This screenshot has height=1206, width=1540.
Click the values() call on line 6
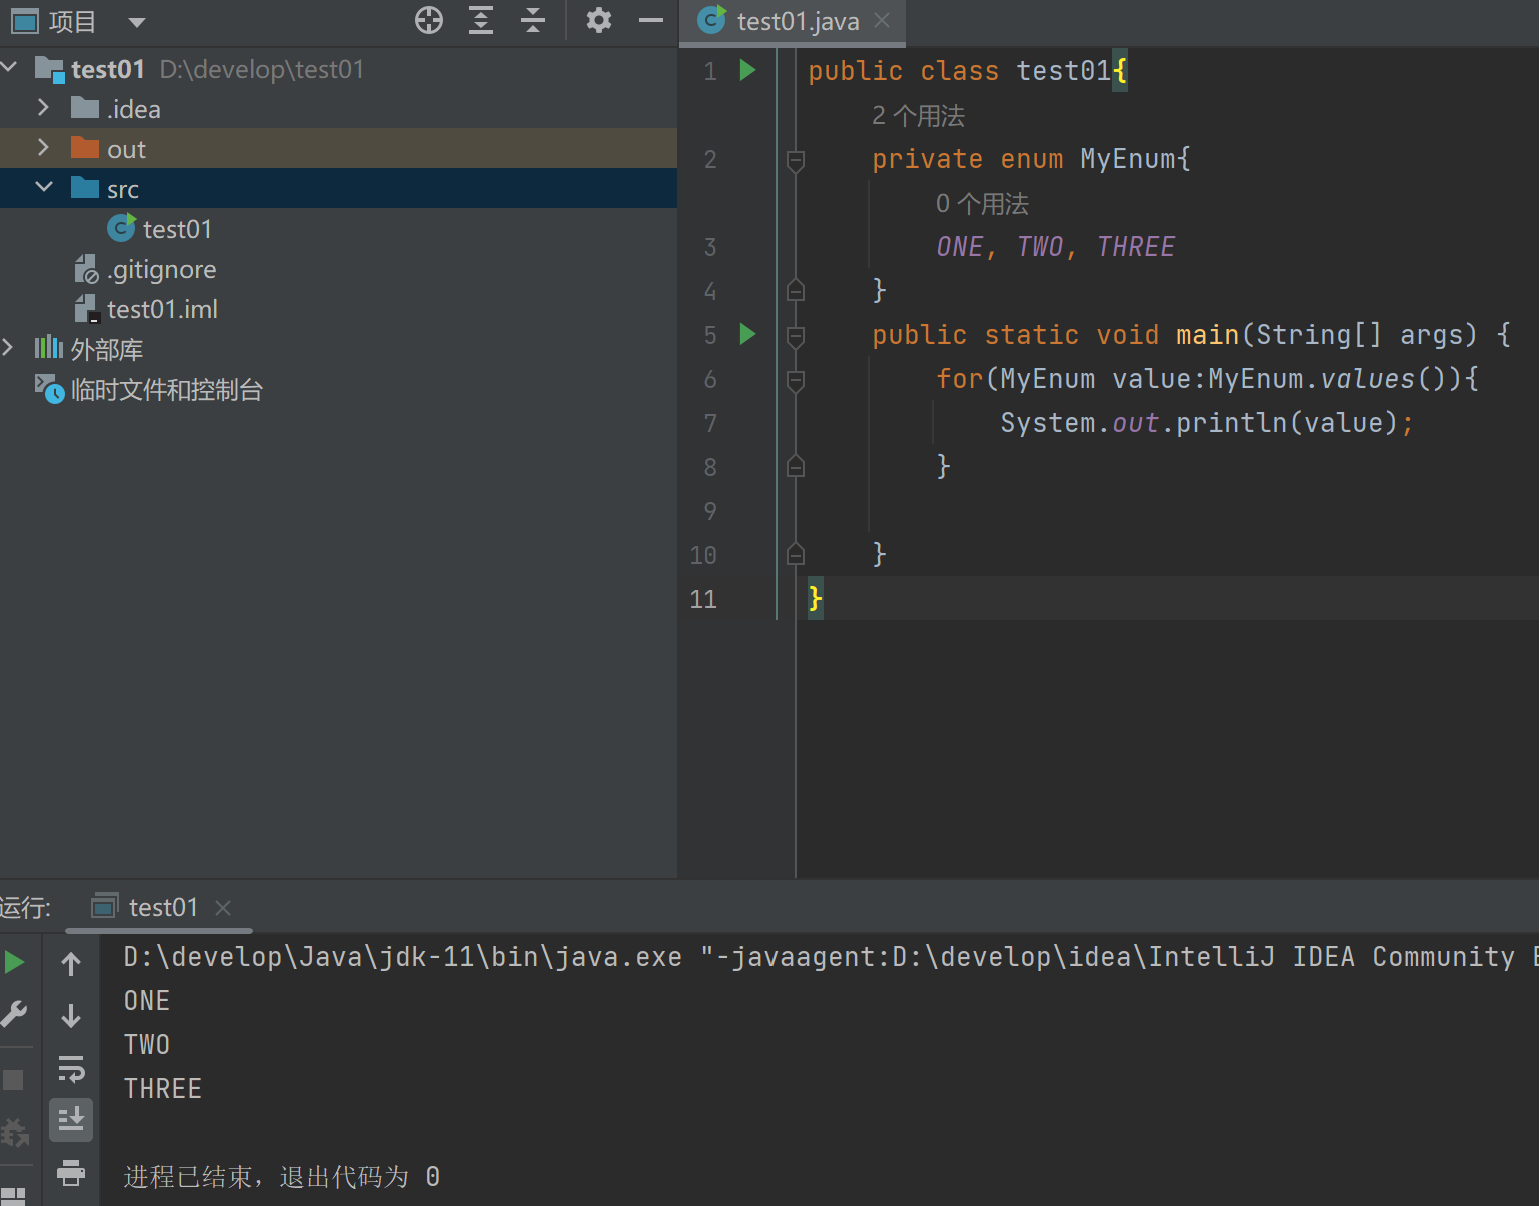click(1383, 379)
